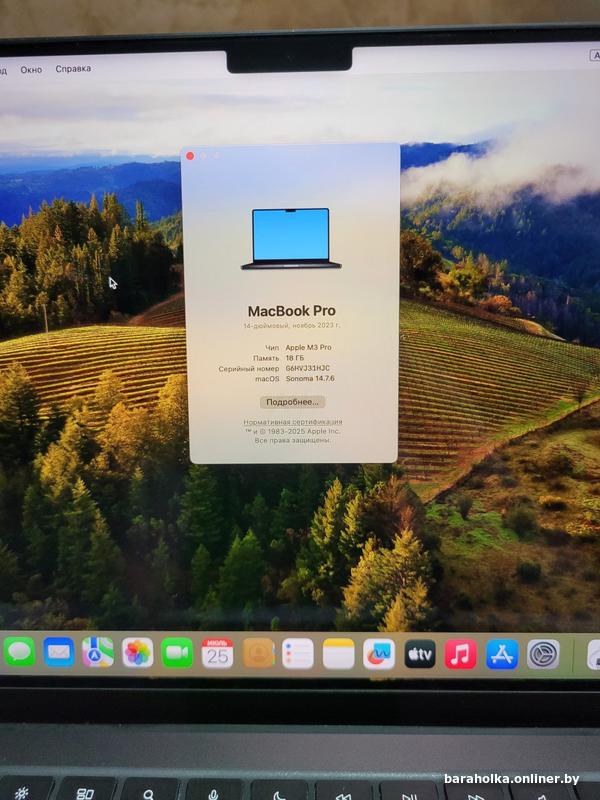Open the Contacts app in the Dock
Screen dimensions: 600x800
[x=259, y=653]
